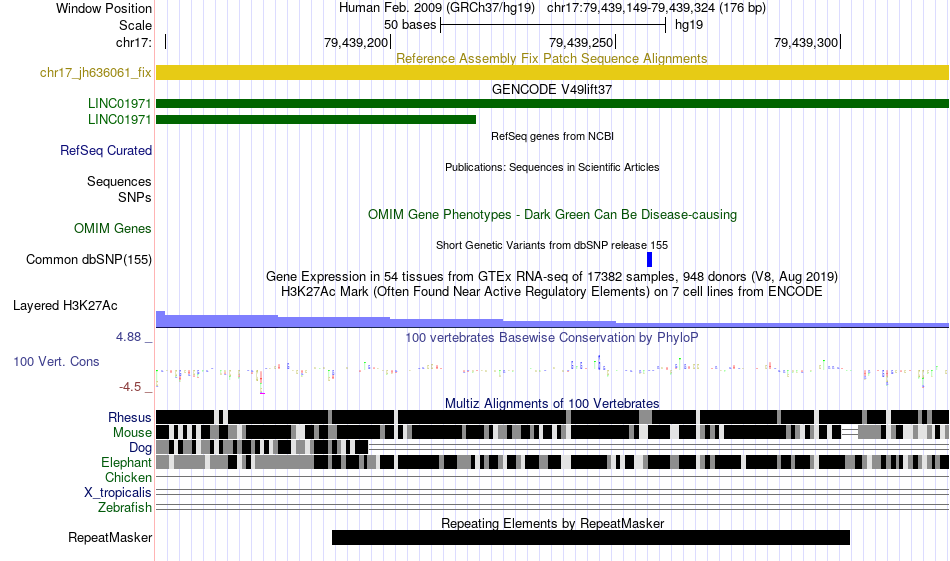
Task: Select the yellow fix patch alignment bar
Action: pyautogui.click(x=552, y=72)
